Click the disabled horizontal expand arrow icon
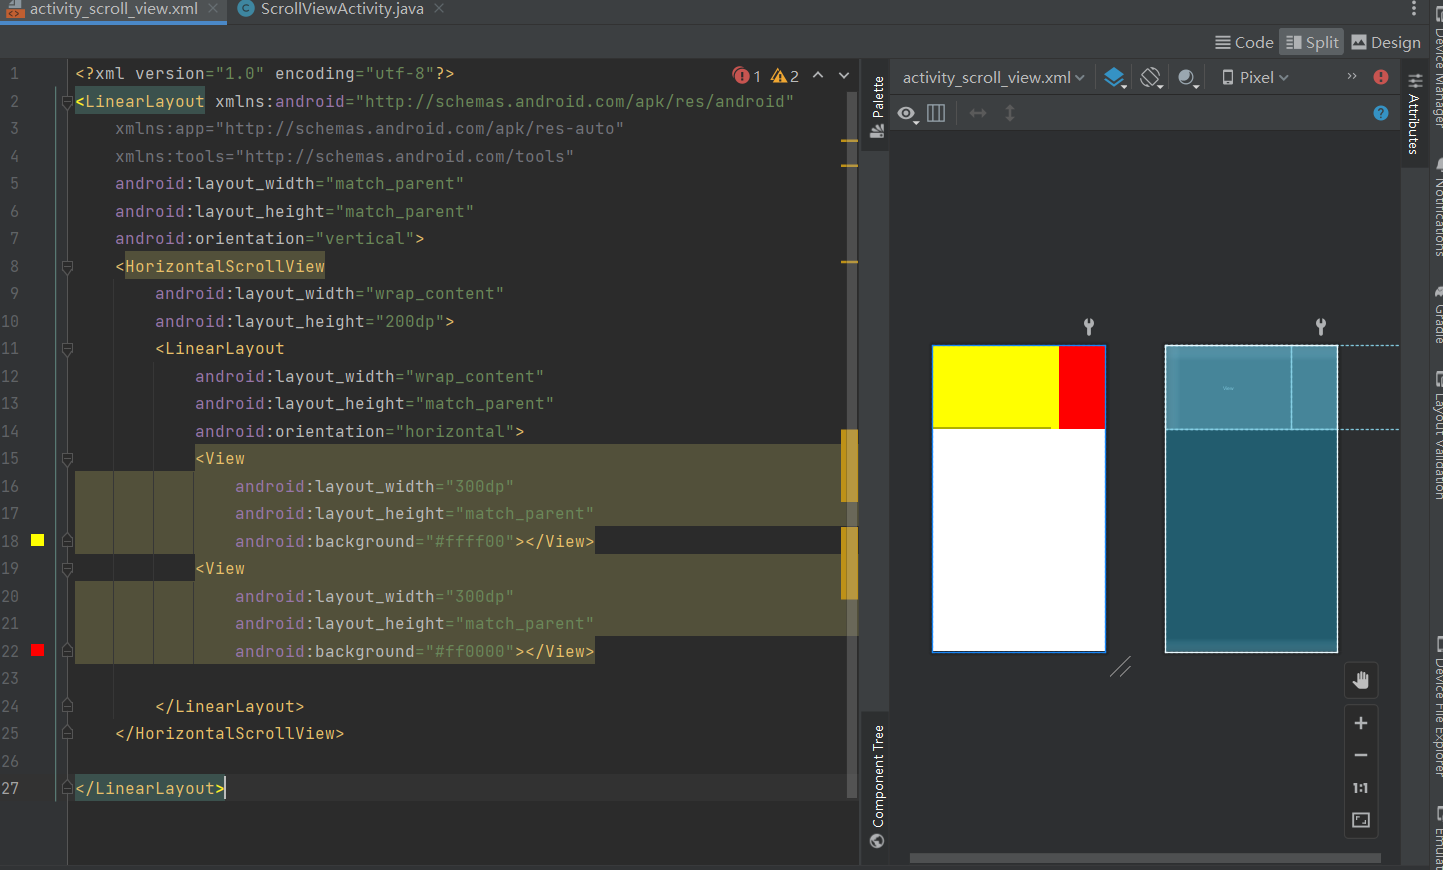The image size is (1443, 870). coord(978,113)
